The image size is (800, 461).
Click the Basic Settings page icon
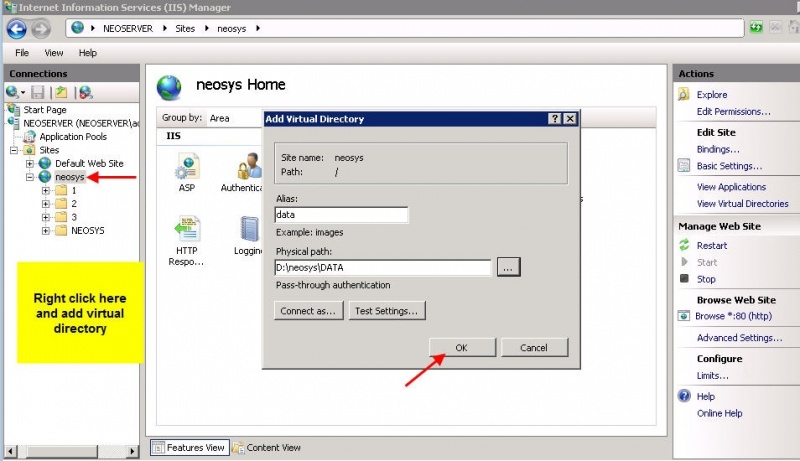pyautogui.click(x=684, y=165)
